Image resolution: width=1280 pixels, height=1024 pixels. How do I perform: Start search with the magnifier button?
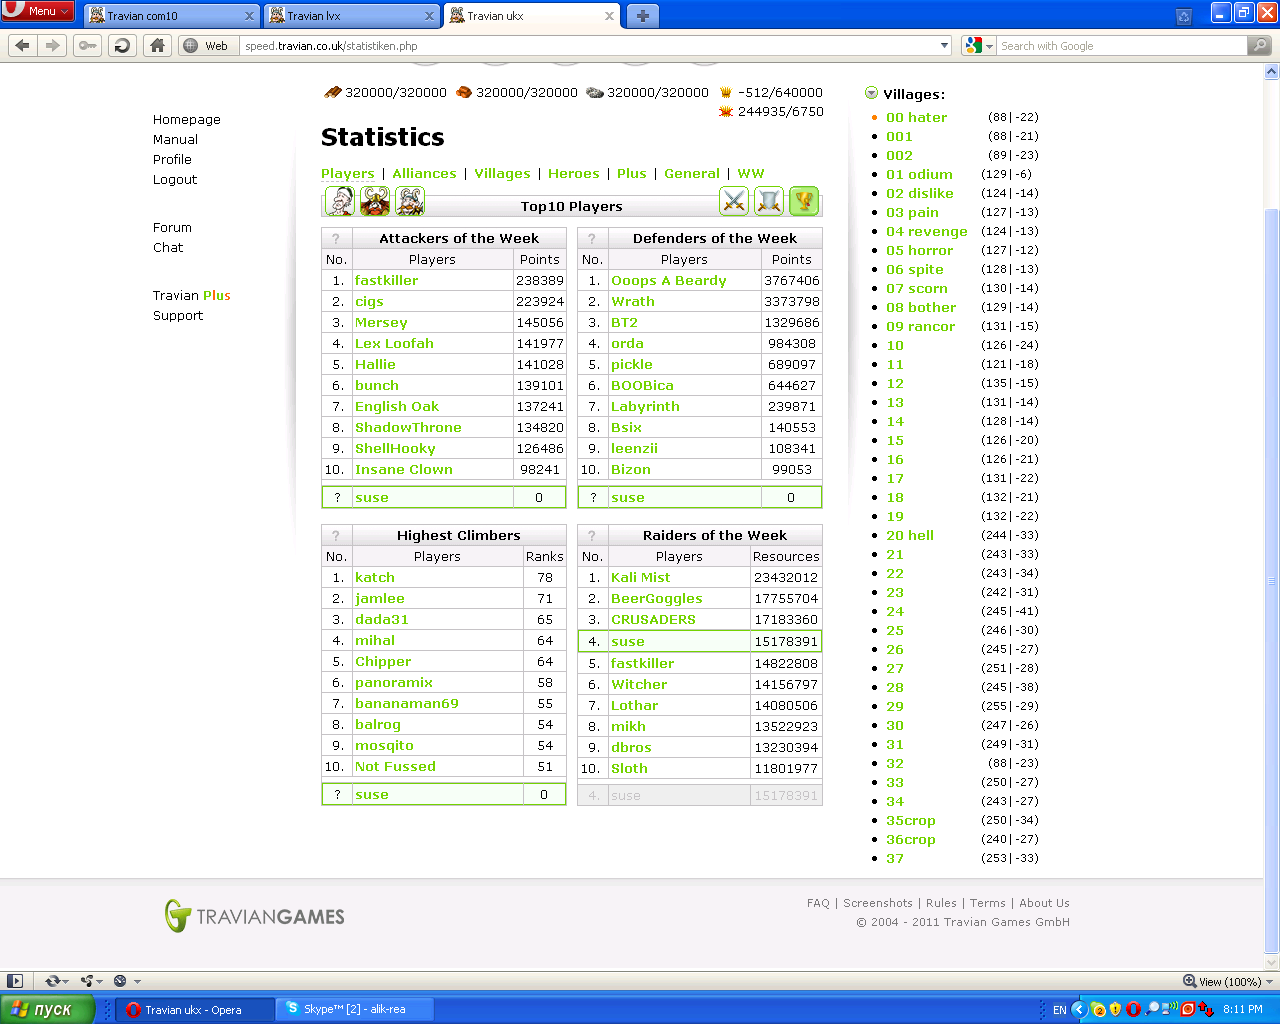point(1260,45)
